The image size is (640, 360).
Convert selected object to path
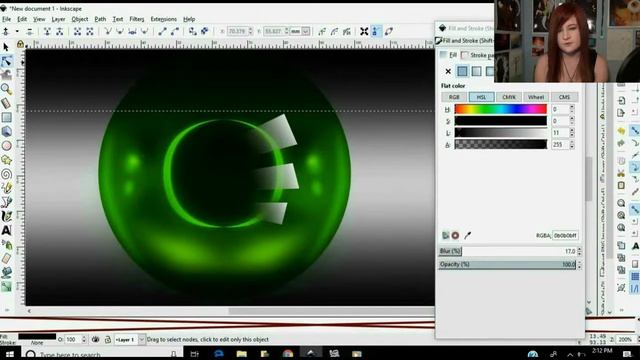pyautogui.click(x=193, y=31)
